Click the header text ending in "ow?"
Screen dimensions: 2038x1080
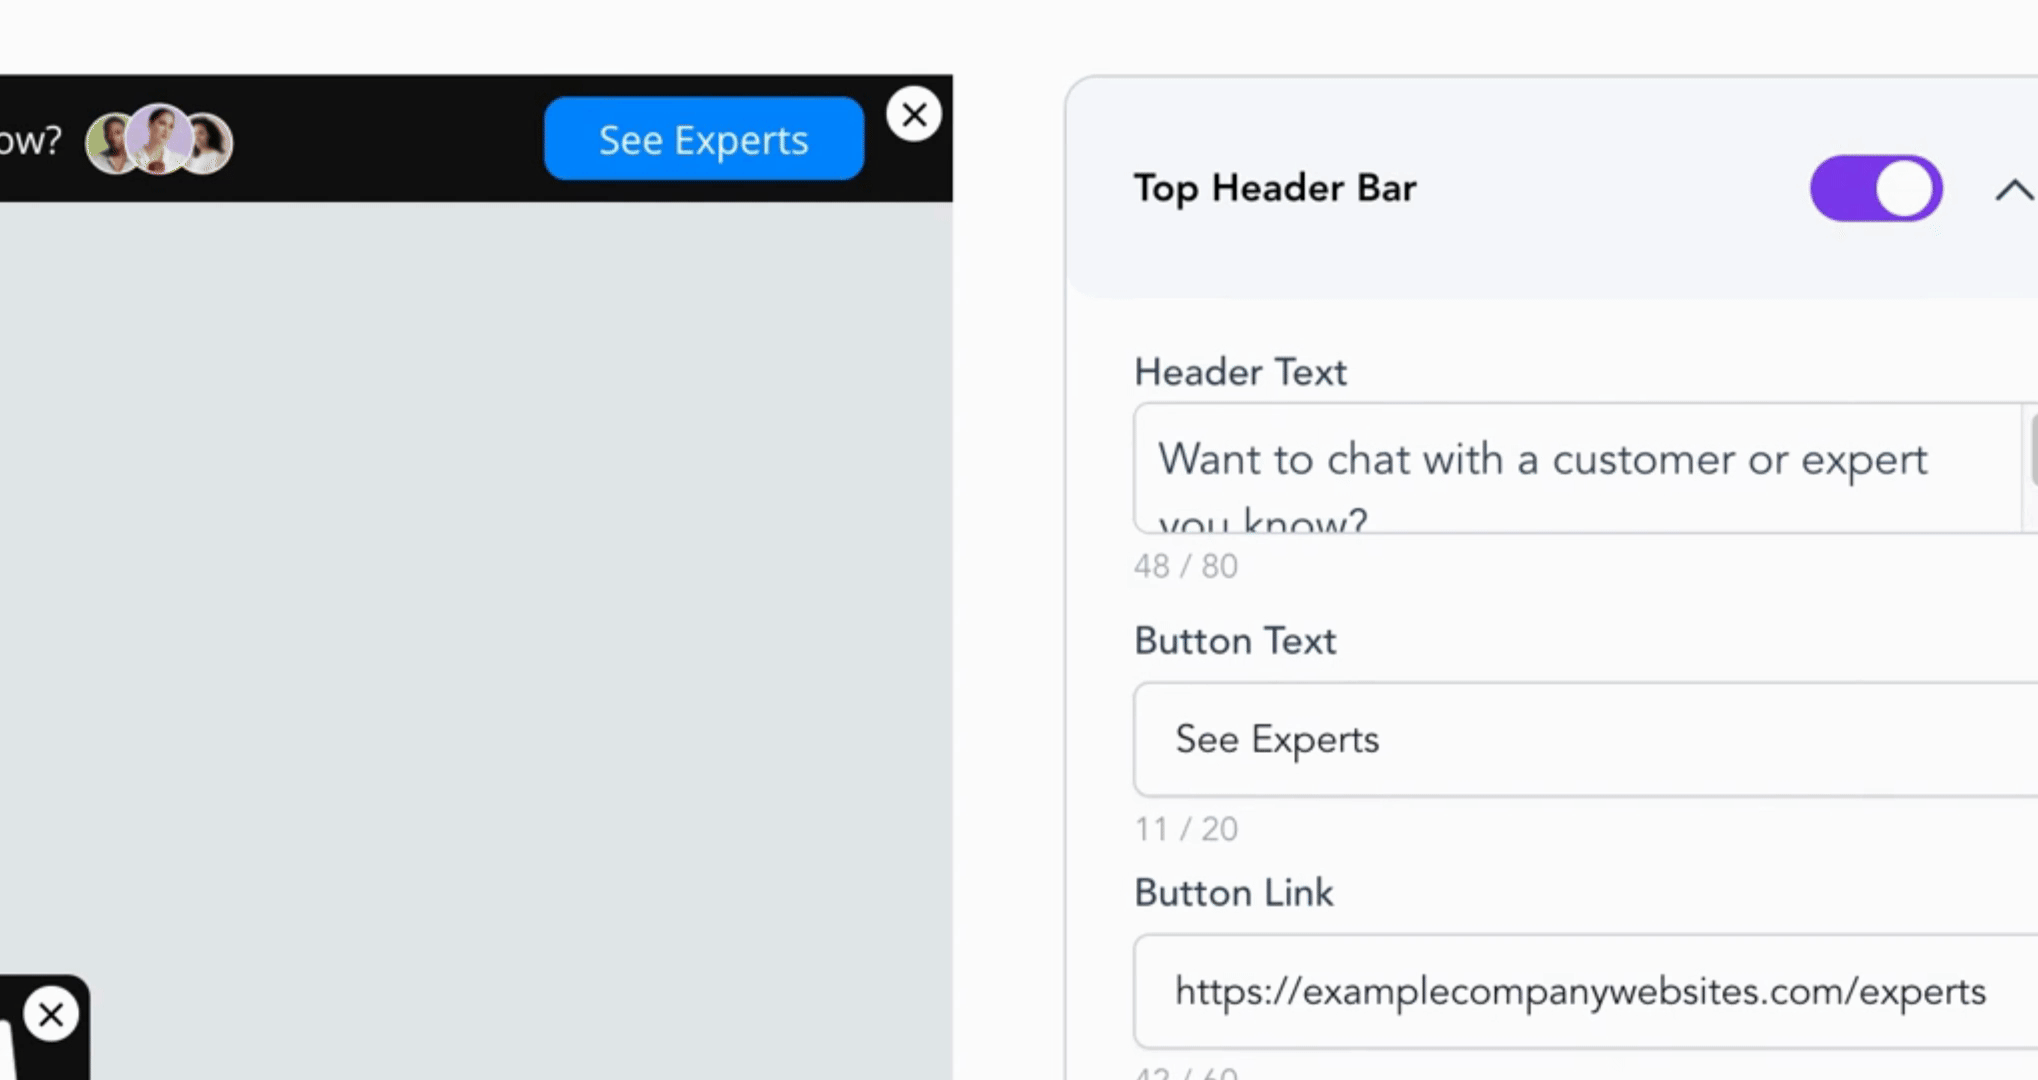pyautogui.click(x=30, y=141)
